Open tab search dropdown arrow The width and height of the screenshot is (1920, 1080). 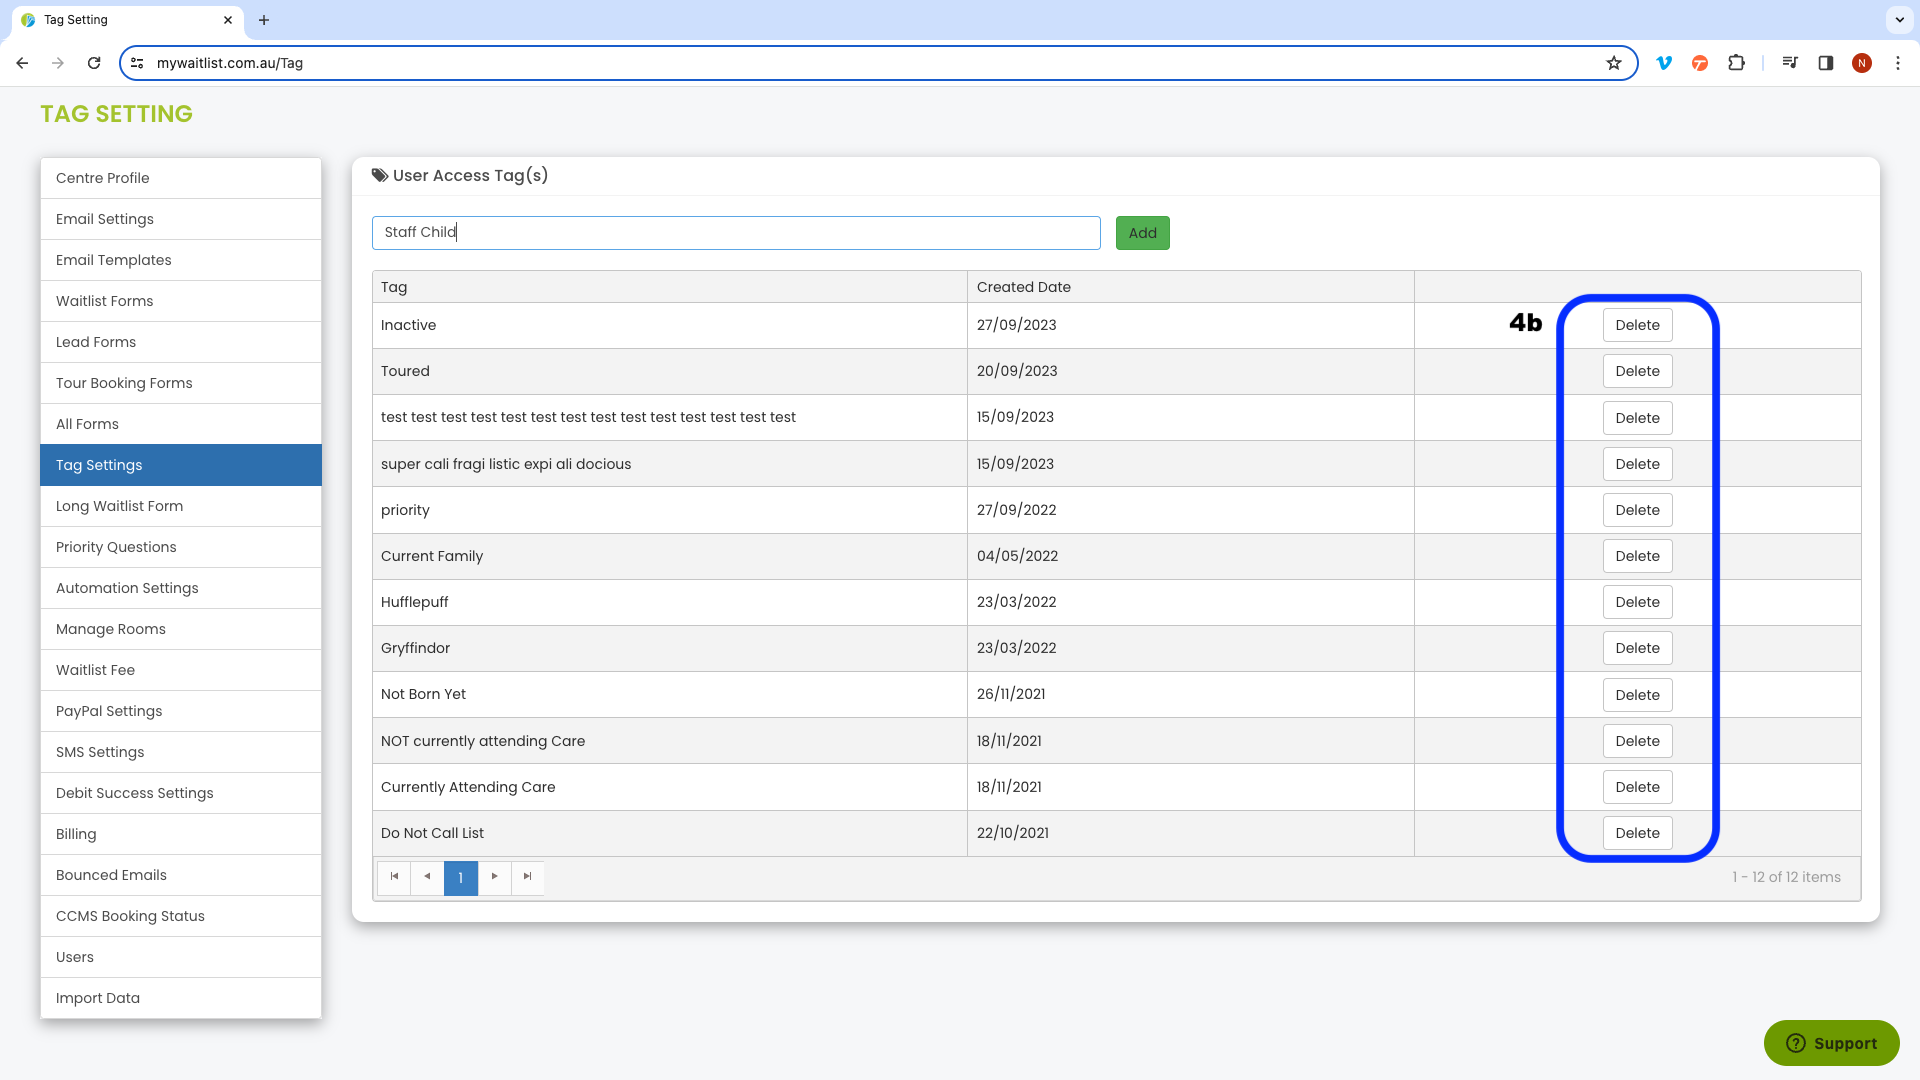click(x=1900, y=20)
